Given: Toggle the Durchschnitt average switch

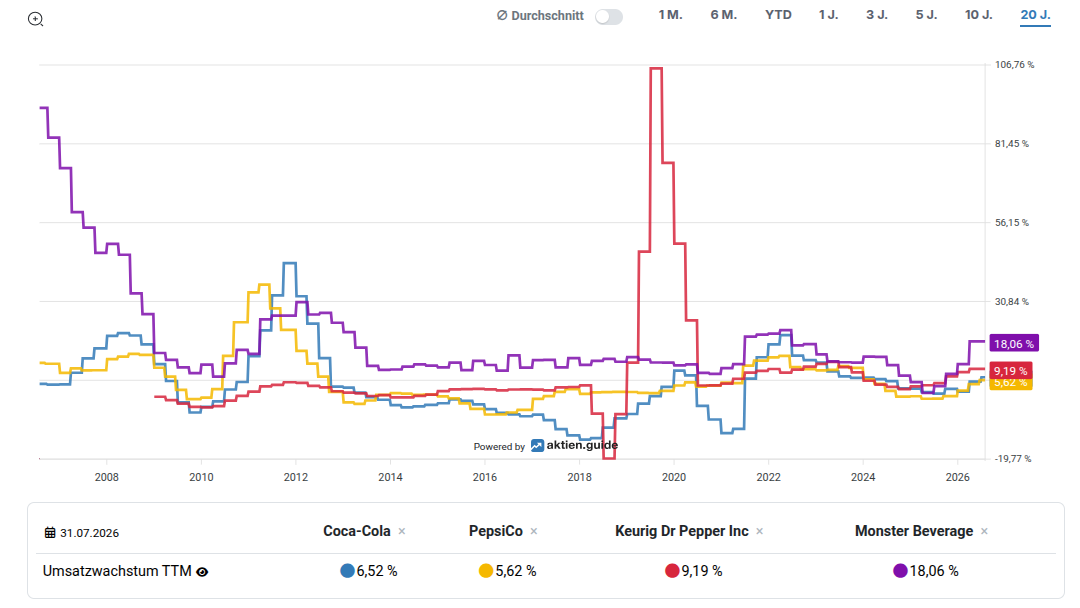Looking at the screenshot, I should (609, 17).
